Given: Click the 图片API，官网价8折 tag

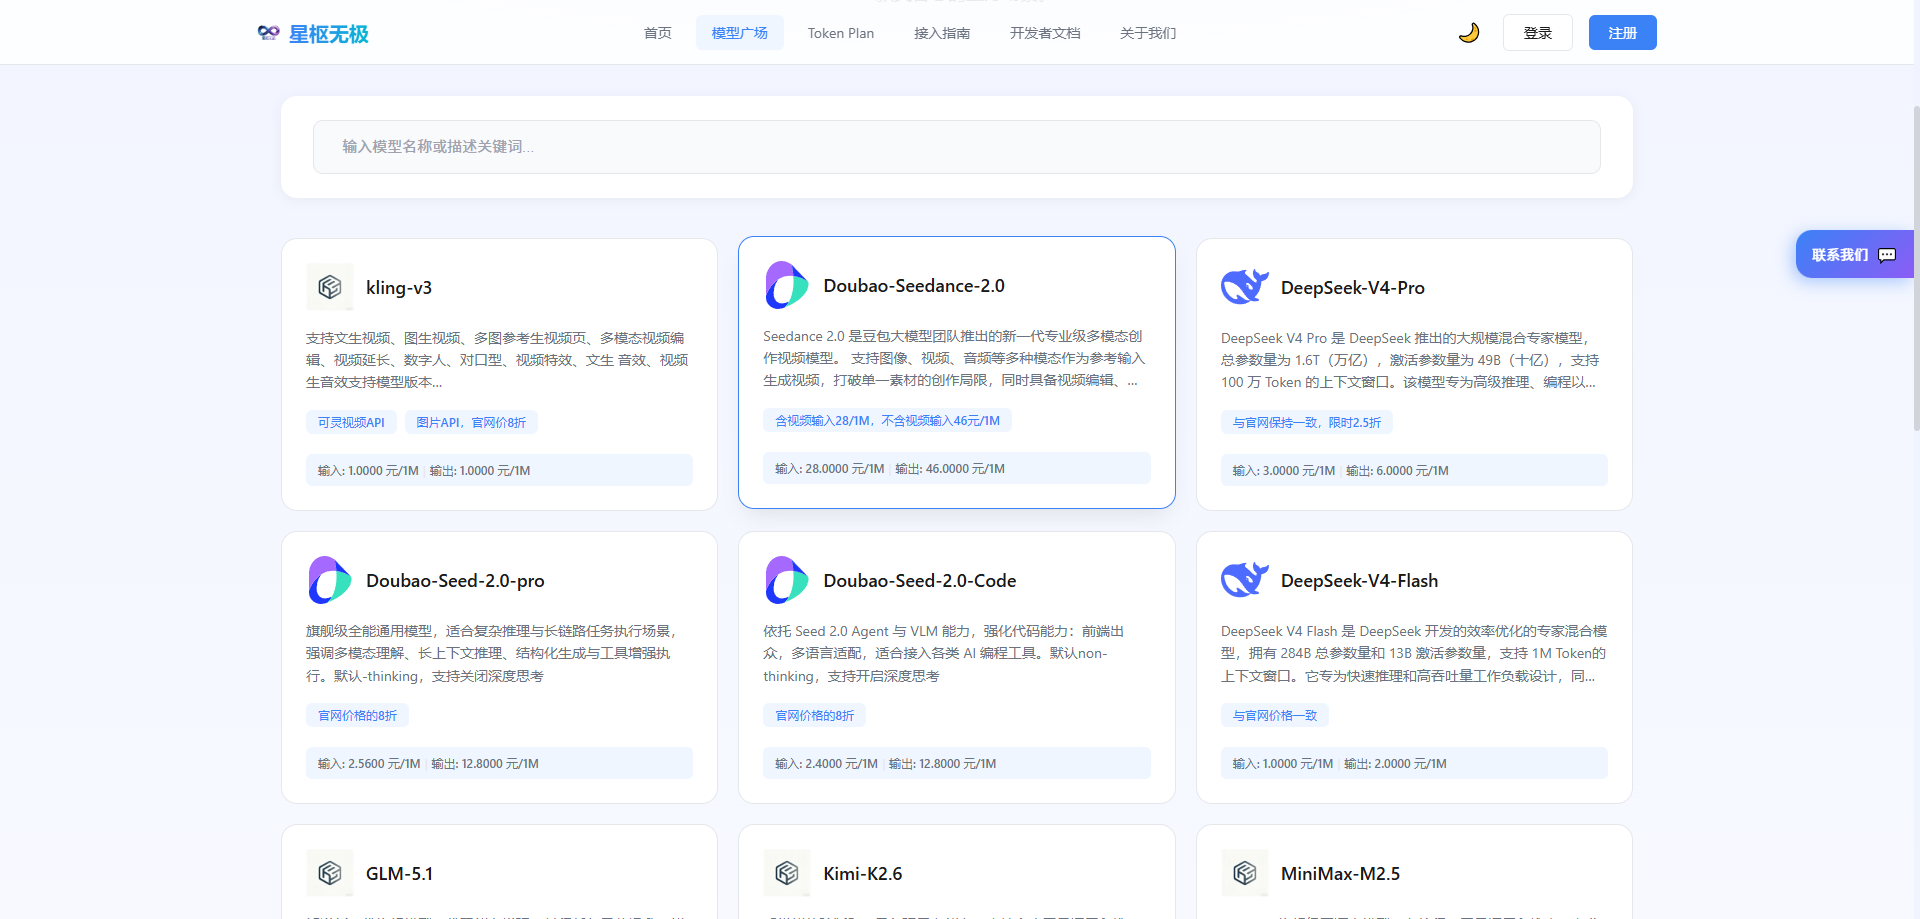Looking at the screenshot, I should point(471,422).
